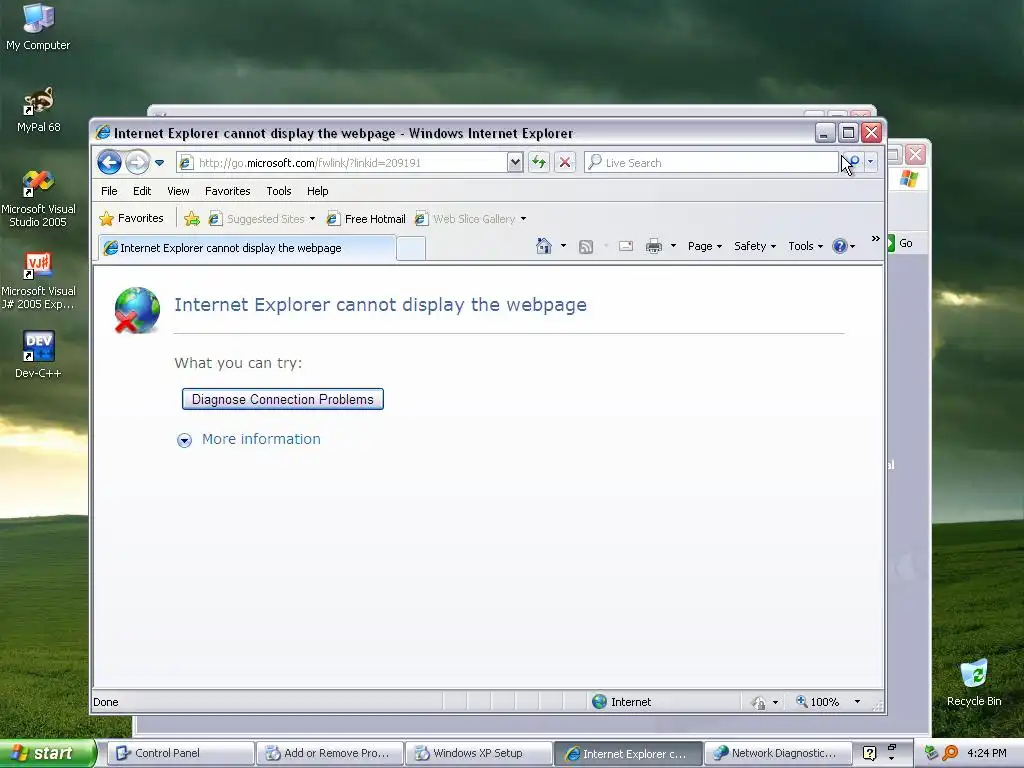This screenshot has width=1024, height=768.
Task: Open the Edit menu
Action: pyautogui.click(x=142, y=191)
